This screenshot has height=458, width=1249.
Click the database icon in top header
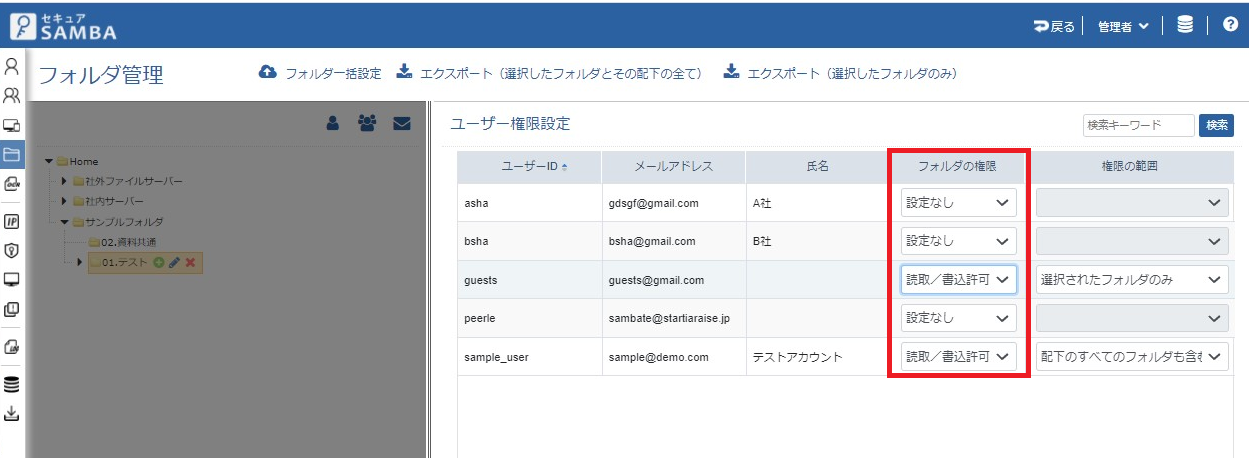click(x=1185, y=26)
